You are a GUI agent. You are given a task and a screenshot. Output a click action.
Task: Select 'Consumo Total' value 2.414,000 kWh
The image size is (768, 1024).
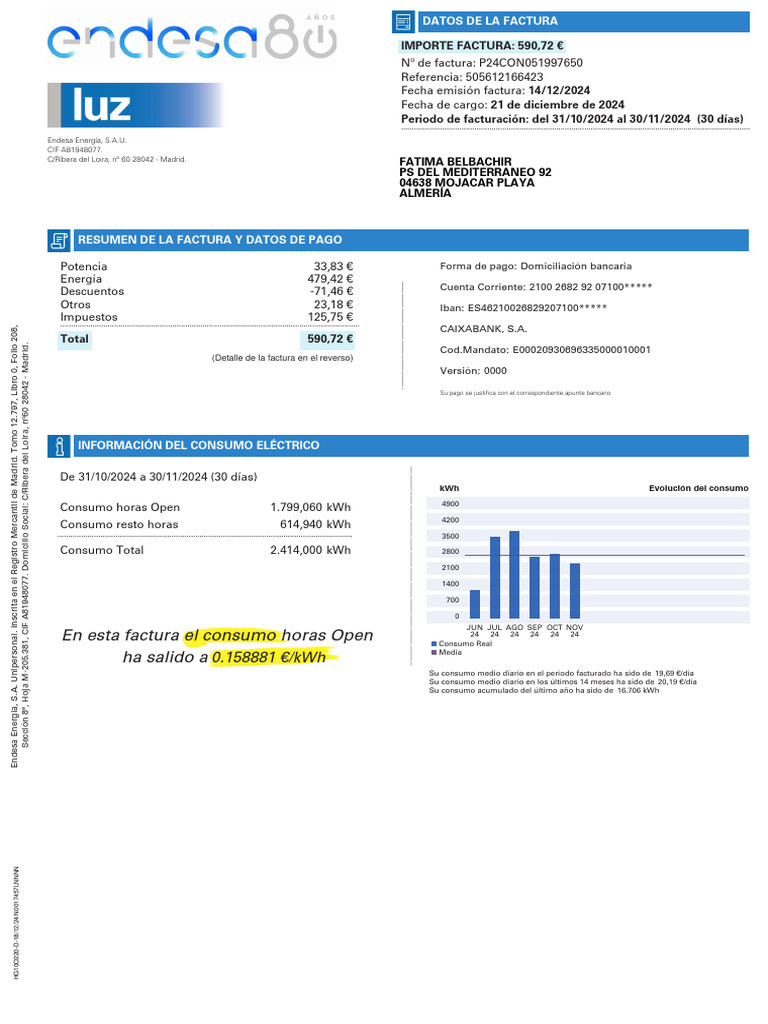(x=310, y=551)
